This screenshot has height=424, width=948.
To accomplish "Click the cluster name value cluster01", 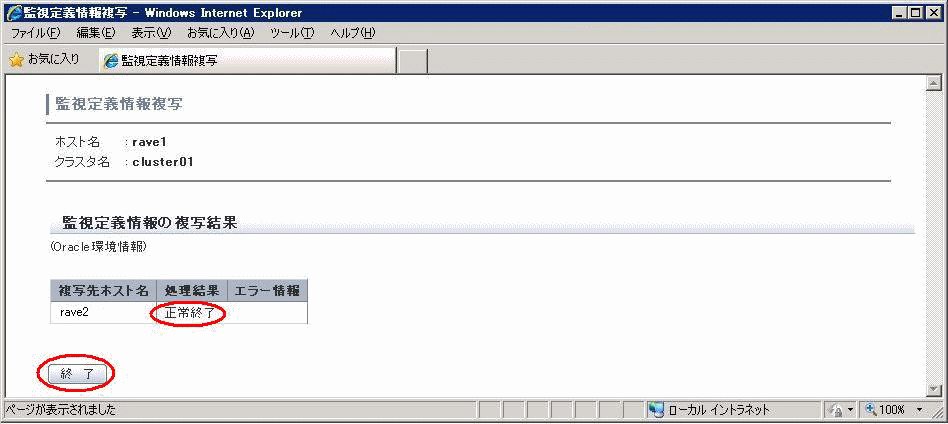I will pos(163,162).
